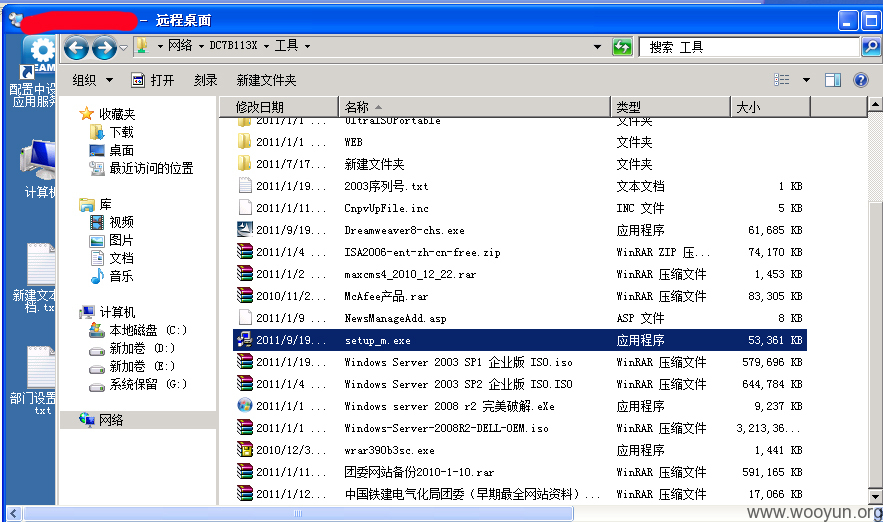Go forward with the Forward arrow button

tap(104, 47)
